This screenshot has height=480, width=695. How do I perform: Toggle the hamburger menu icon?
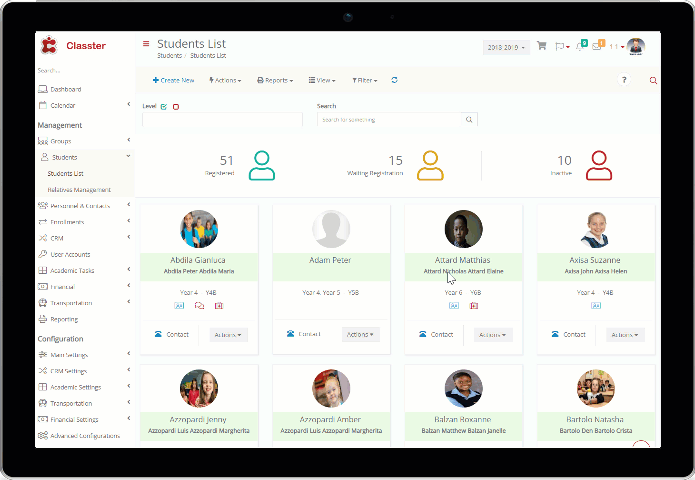(146, 43)
